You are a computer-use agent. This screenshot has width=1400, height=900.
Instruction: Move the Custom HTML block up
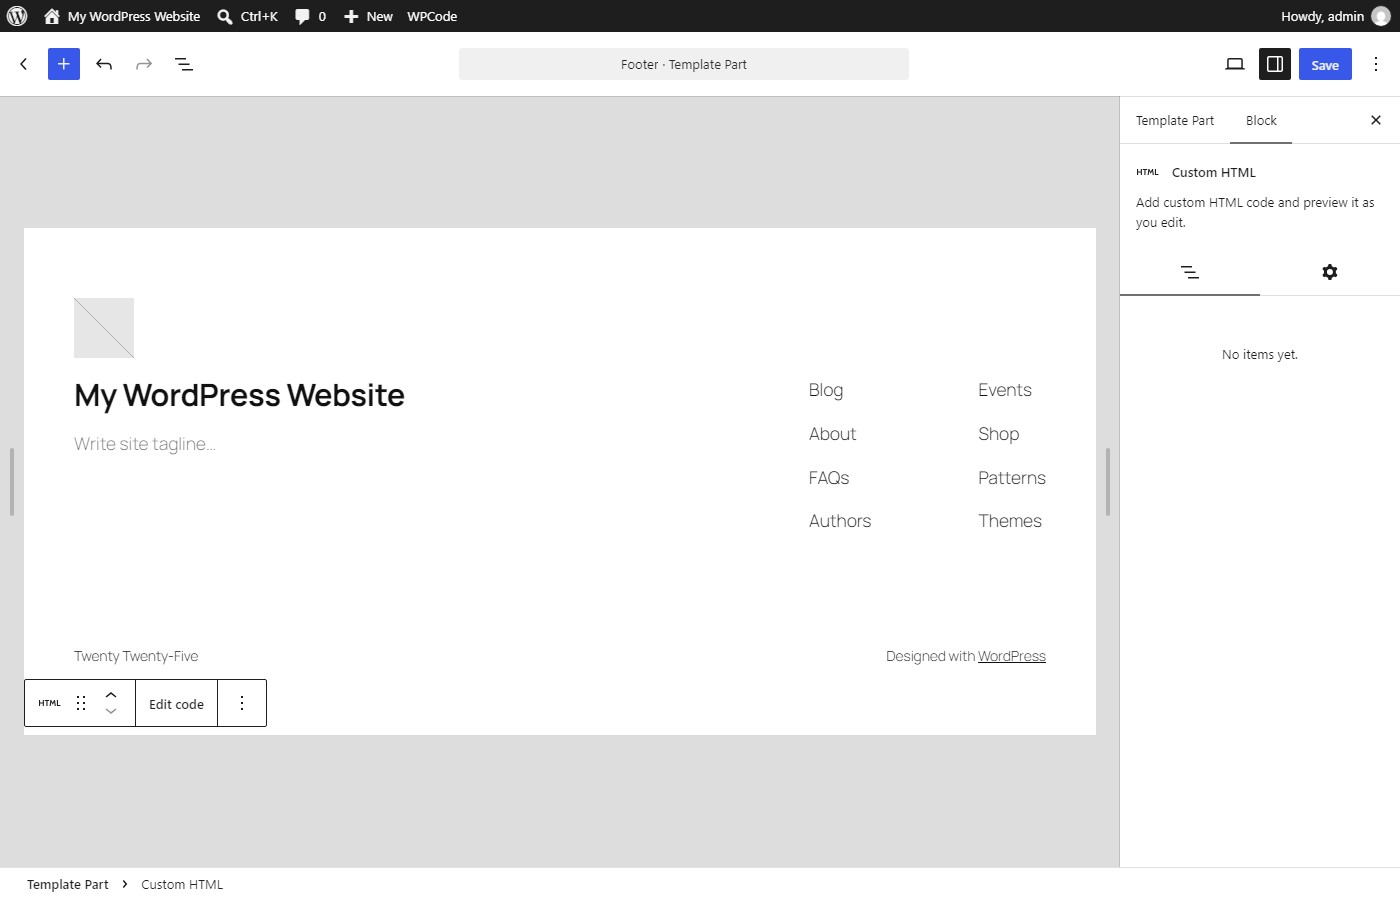pos(111,695)
